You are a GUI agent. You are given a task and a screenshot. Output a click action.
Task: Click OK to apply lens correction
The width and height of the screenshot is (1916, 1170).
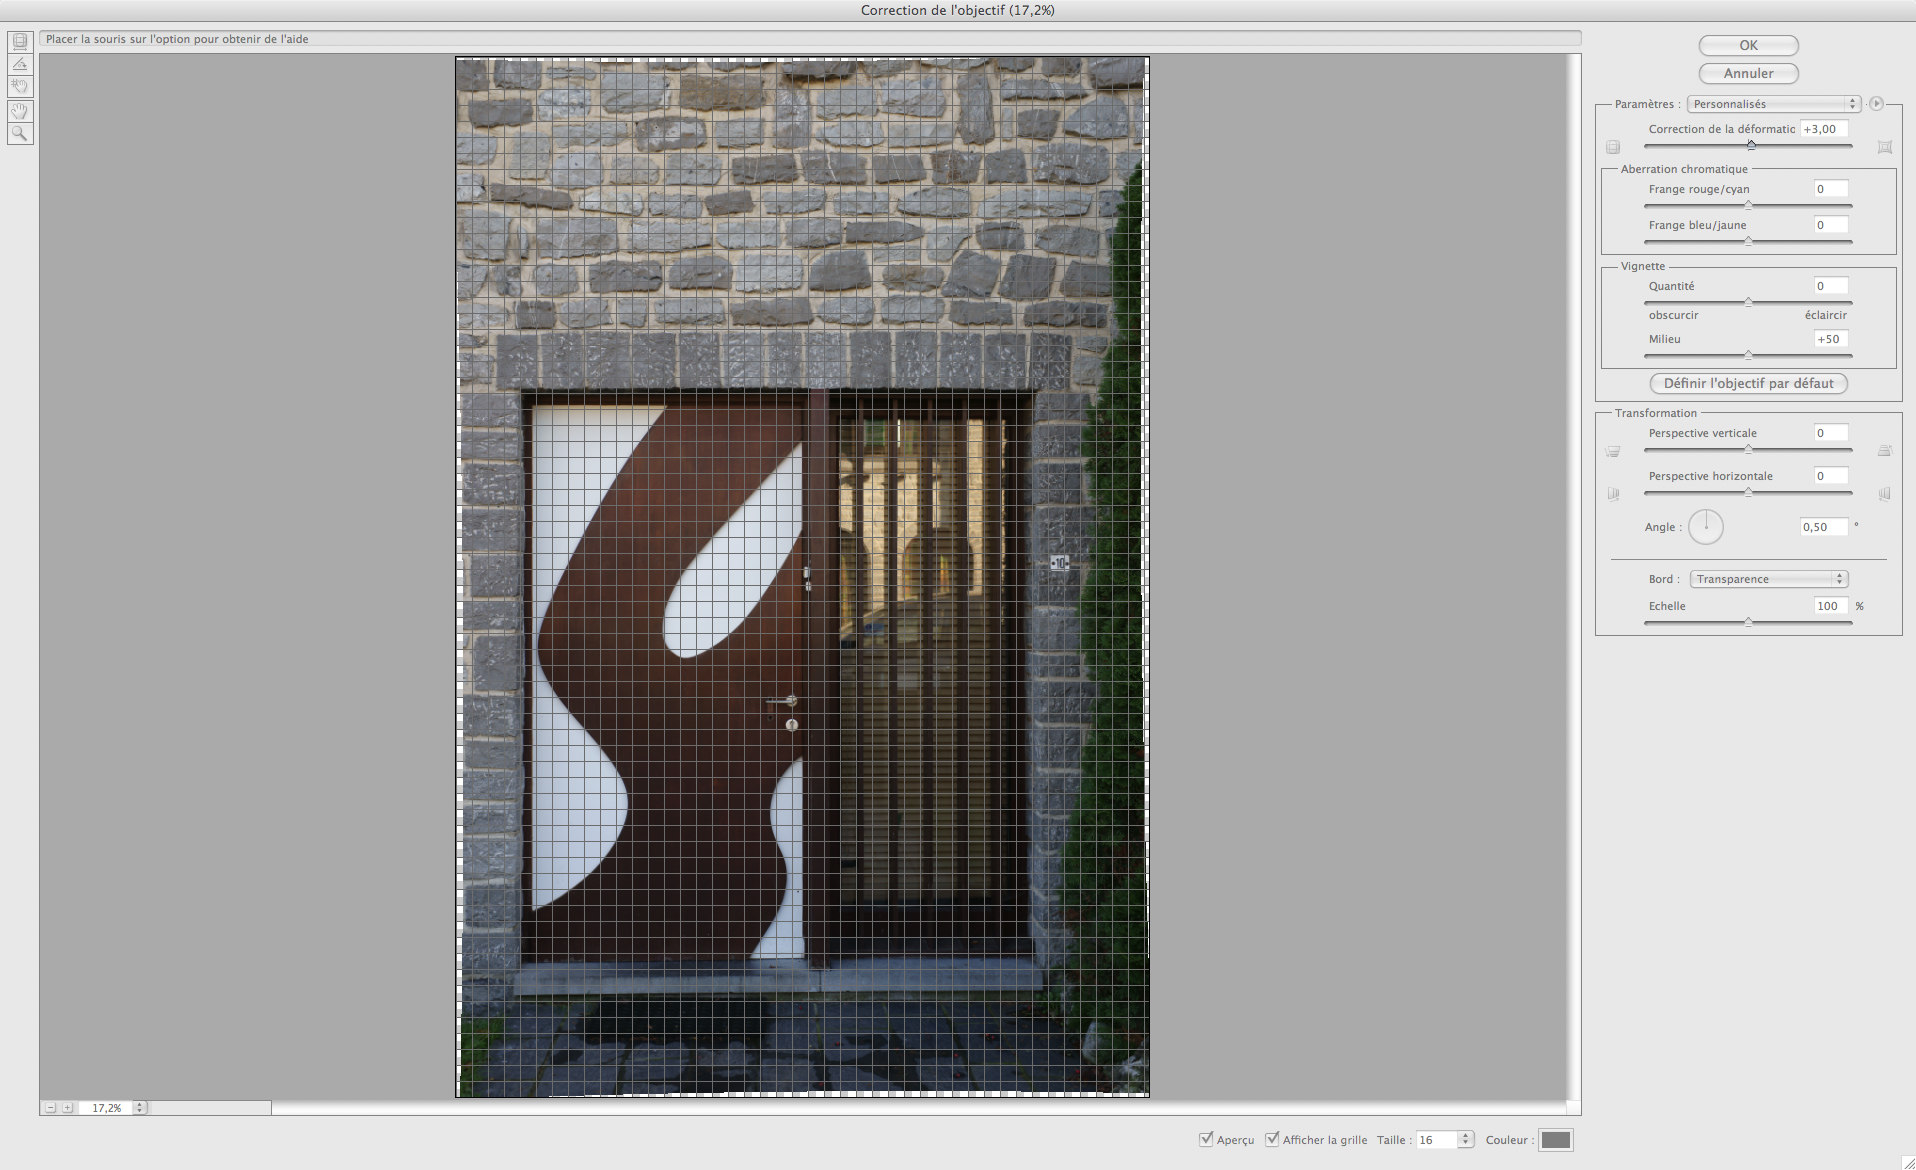[1748, 46]
